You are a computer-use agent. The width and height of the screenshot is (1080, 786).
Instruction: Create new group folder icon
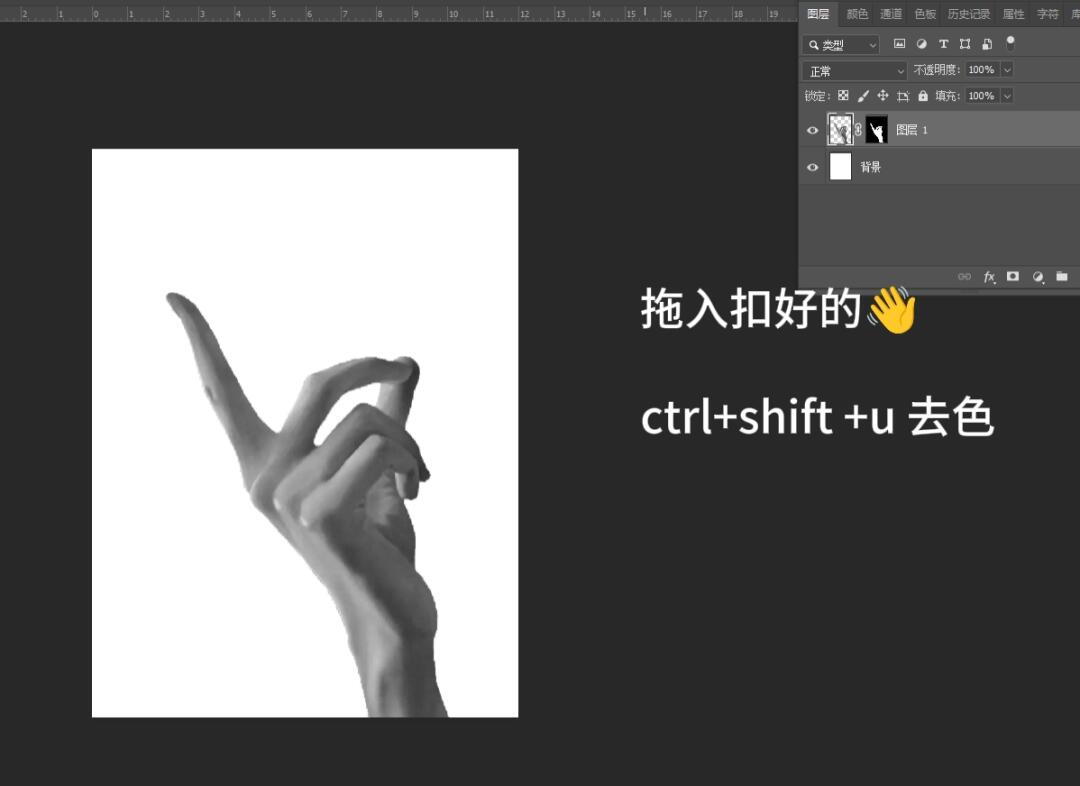click(x=1062, y=276)
